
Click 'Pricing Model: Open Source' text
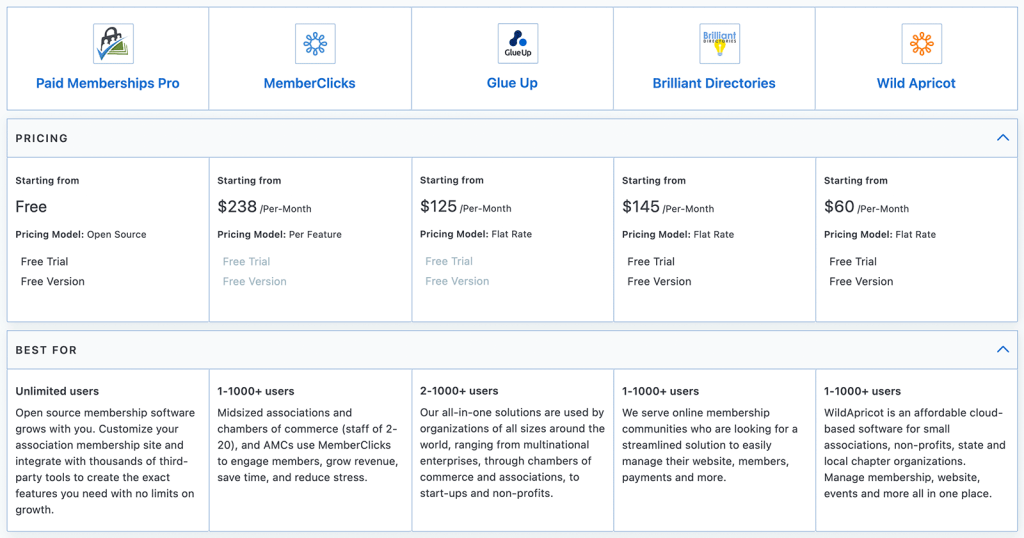pyautogui.click(x=81, y=234)
